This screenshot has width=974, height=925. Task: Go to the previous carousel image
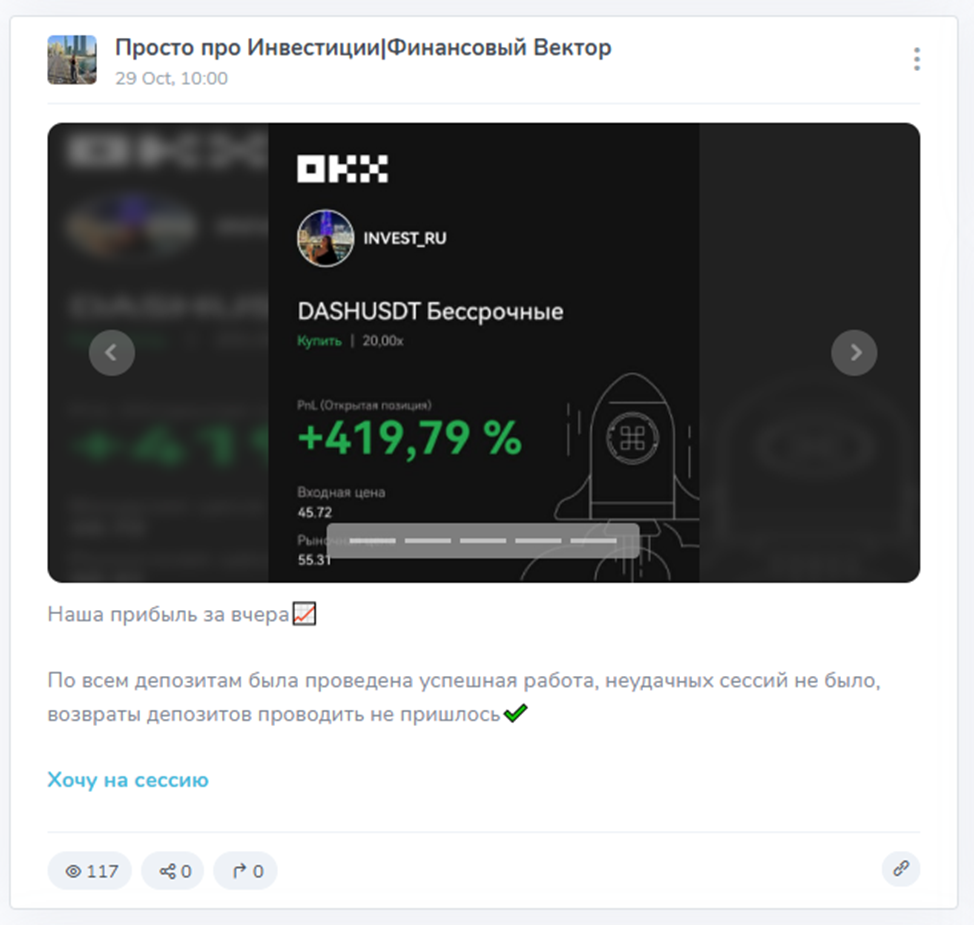coord(112,353)
